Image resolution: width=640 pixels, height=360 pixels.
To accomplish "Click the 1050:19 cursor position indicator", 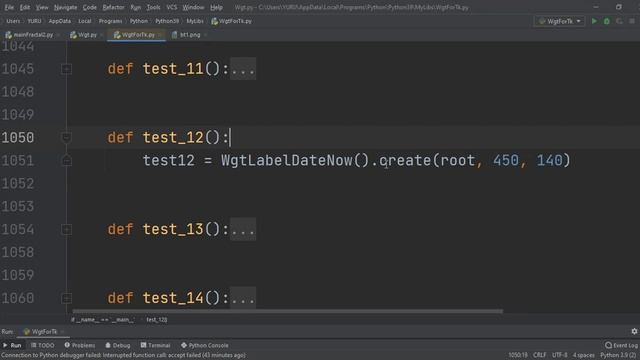I will (x=518, y=355).
